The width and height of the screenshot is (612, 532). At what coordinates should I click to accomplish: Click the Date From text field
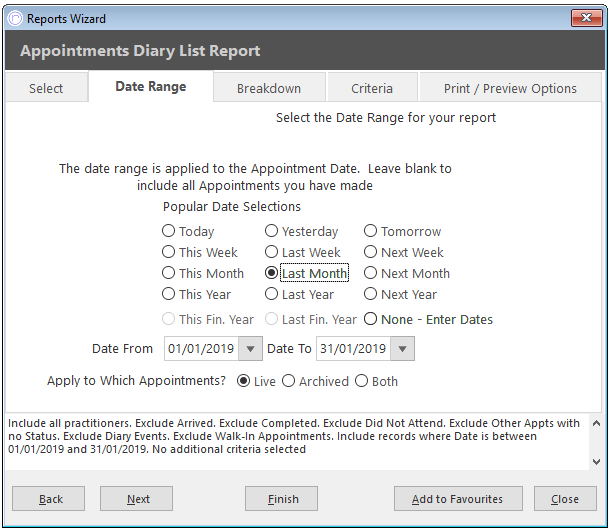pyautogui.click(x=202, y=349)
